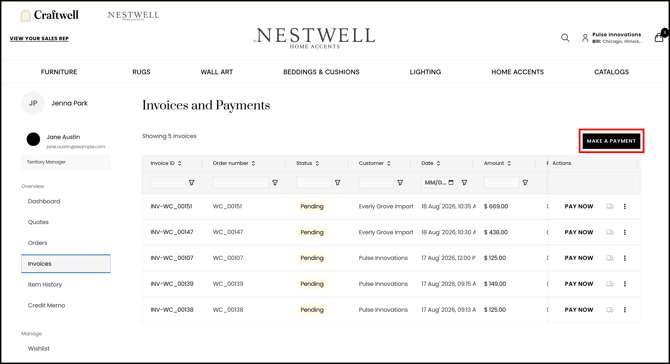
Task: Click Pay Now for INV-WC_00138
Action: tap(579, 310)
